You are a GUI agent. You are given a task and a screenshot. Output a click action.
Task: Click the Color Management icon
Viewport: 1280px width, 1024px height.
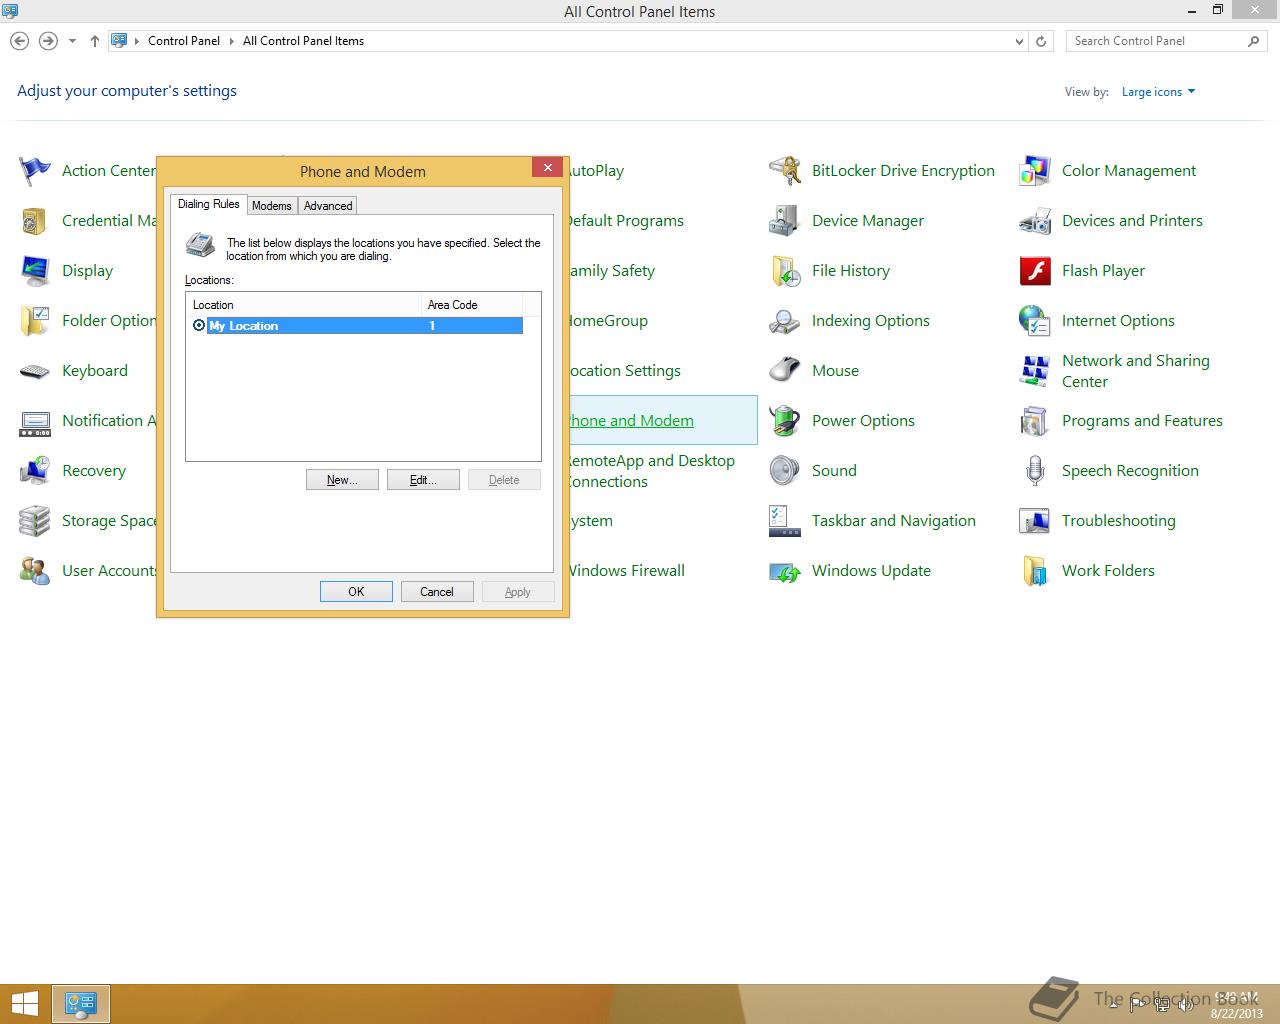click(x=1035, y=171)
